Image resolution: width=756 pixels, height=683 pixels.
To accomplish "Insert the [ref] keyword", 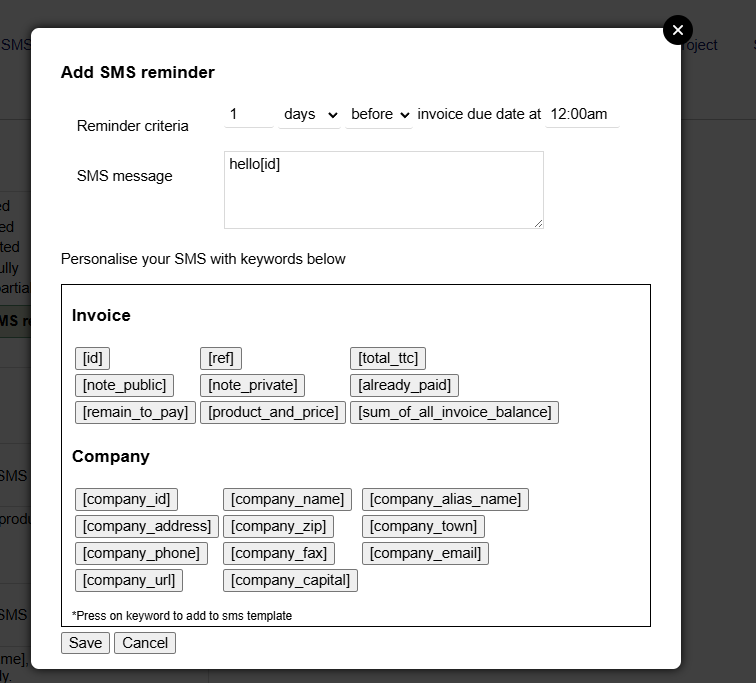I will 221,358.
